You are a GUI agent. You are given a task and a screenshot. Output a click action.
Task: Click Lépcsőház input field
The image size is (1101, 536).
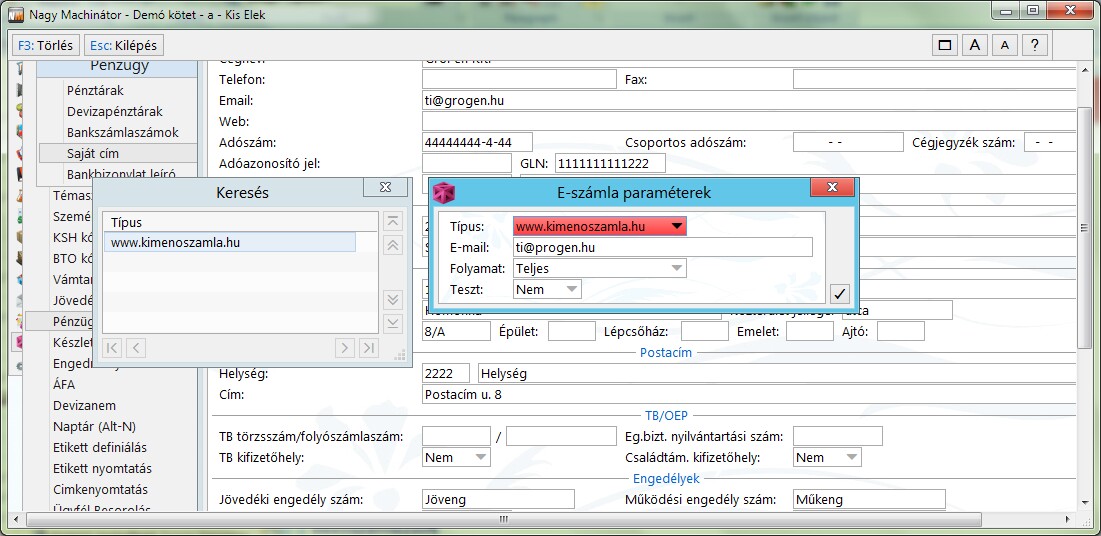point(705,331)
